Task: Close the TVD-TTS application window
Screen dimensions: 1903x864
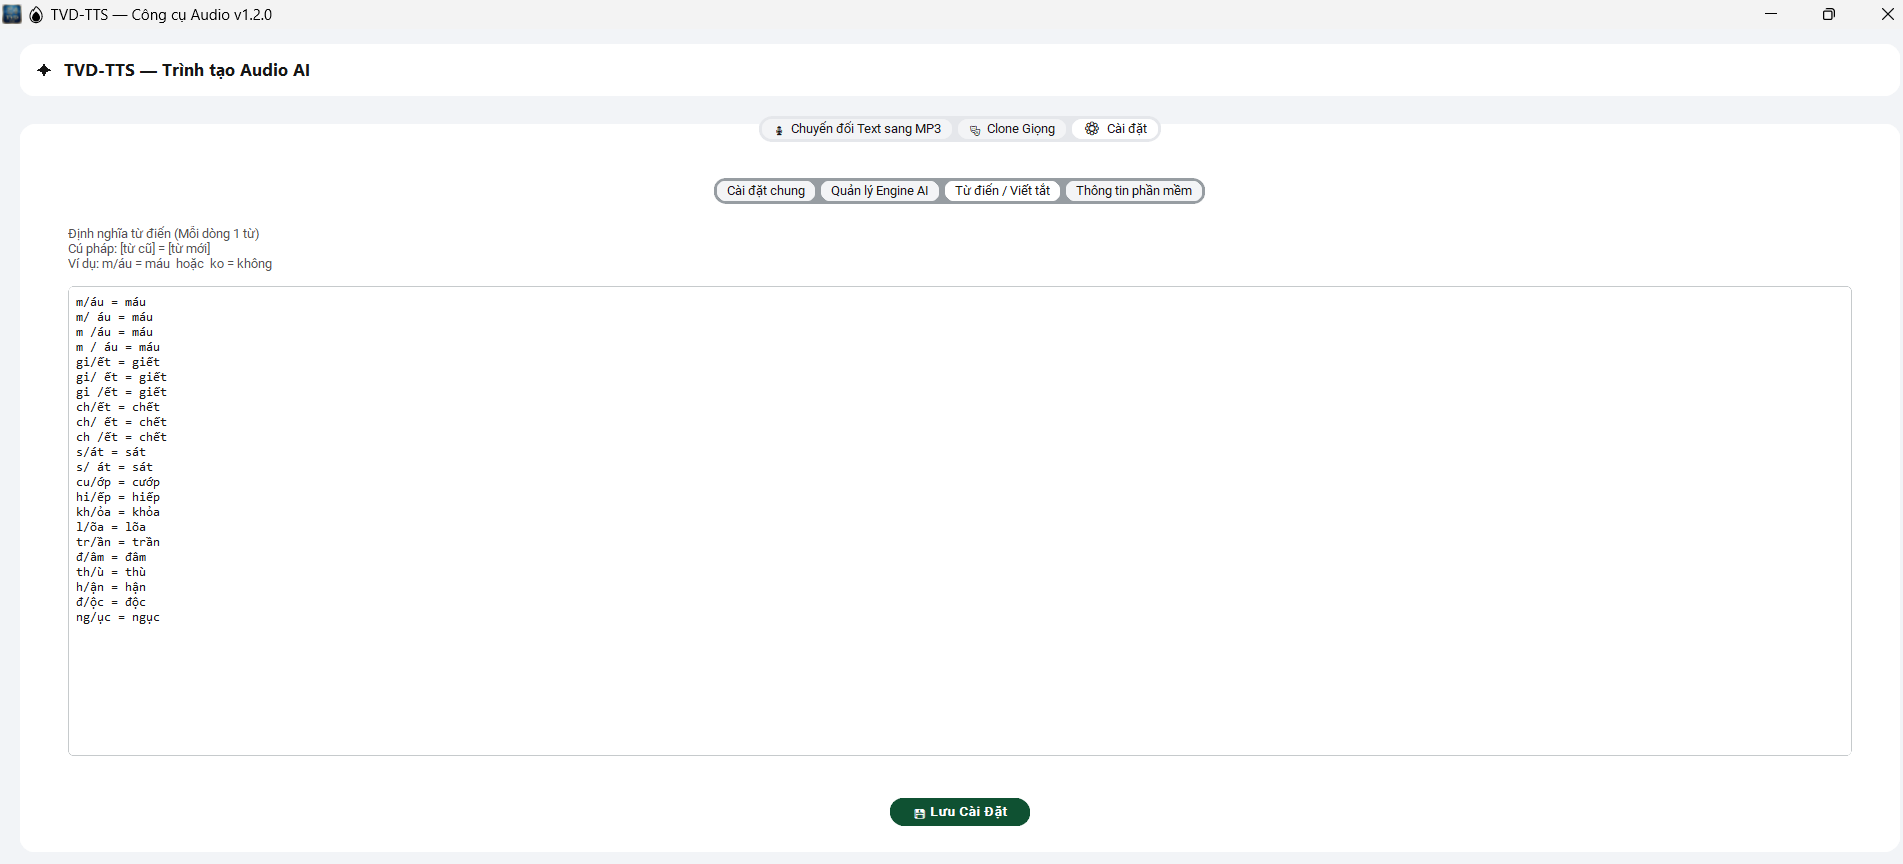Action: tap(1887, 14)
